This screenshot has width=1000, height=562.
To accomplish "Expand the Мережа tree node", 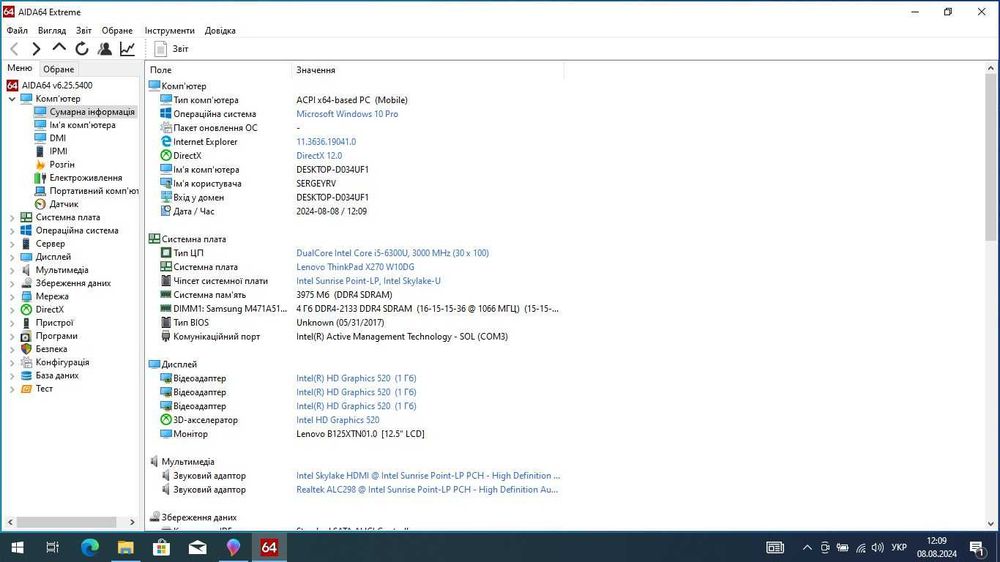I will click(11, 297).
